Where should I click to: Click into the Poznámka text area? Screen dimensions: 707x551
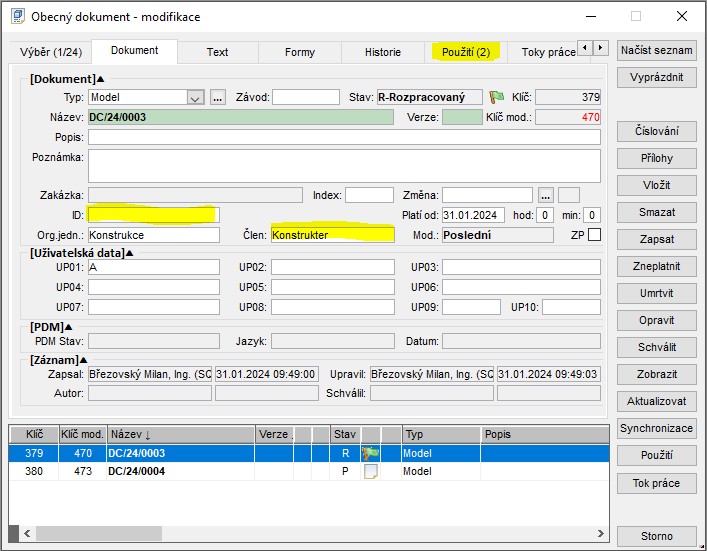[x=344, y=166]
